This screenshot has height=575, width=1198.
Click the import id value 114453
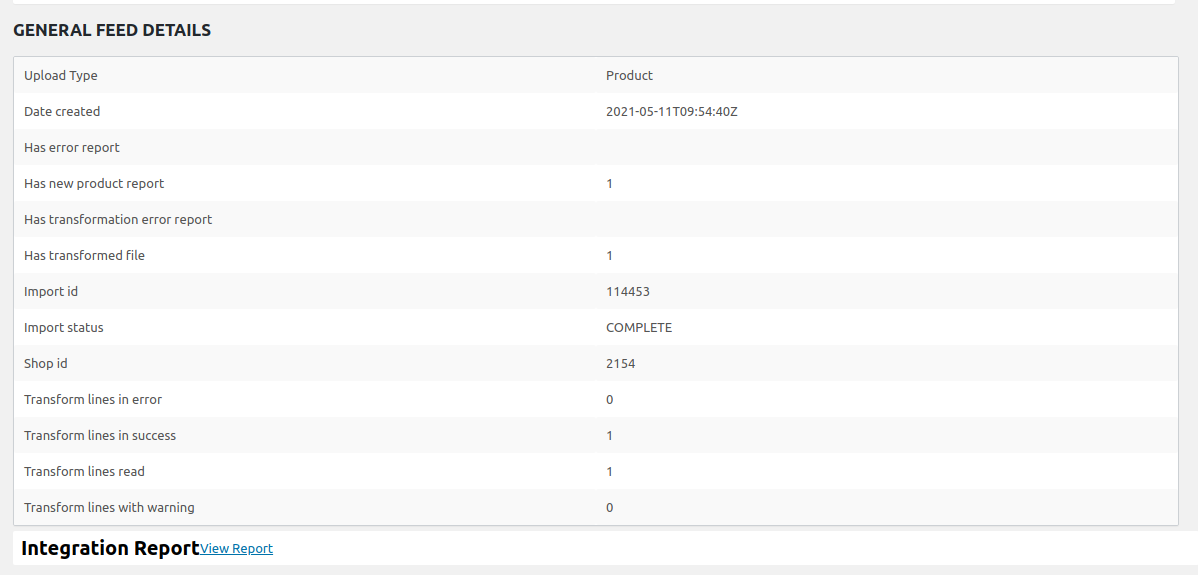point(628,292)
